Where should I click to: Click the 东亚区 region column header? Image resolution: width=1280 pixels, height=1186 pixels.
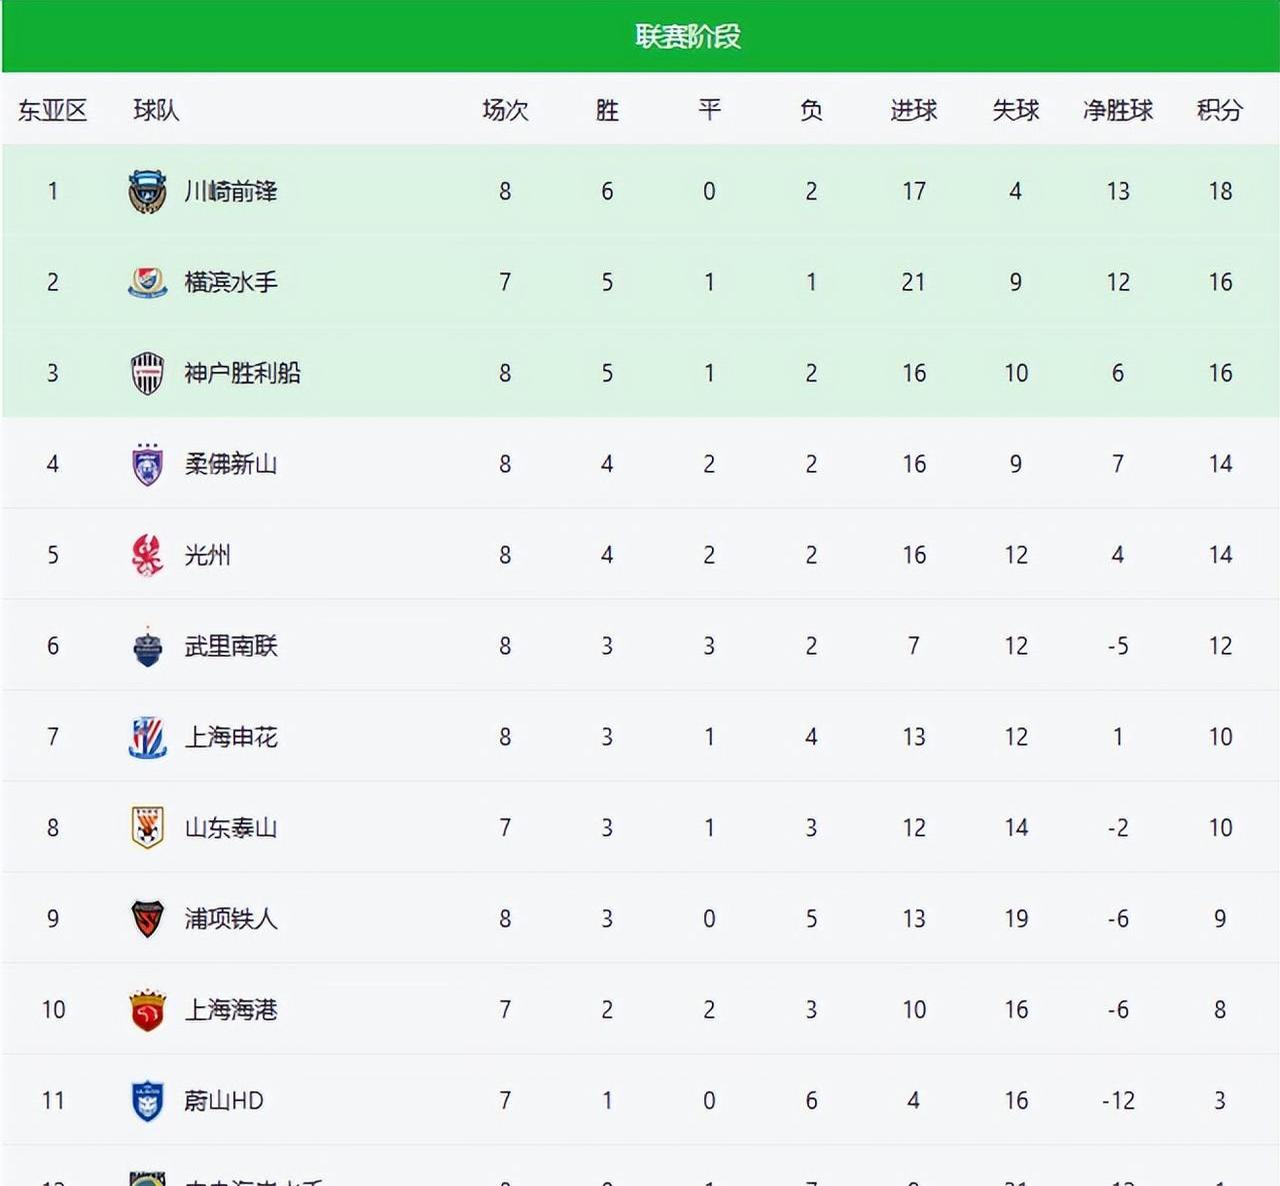[x=53, y=110]
